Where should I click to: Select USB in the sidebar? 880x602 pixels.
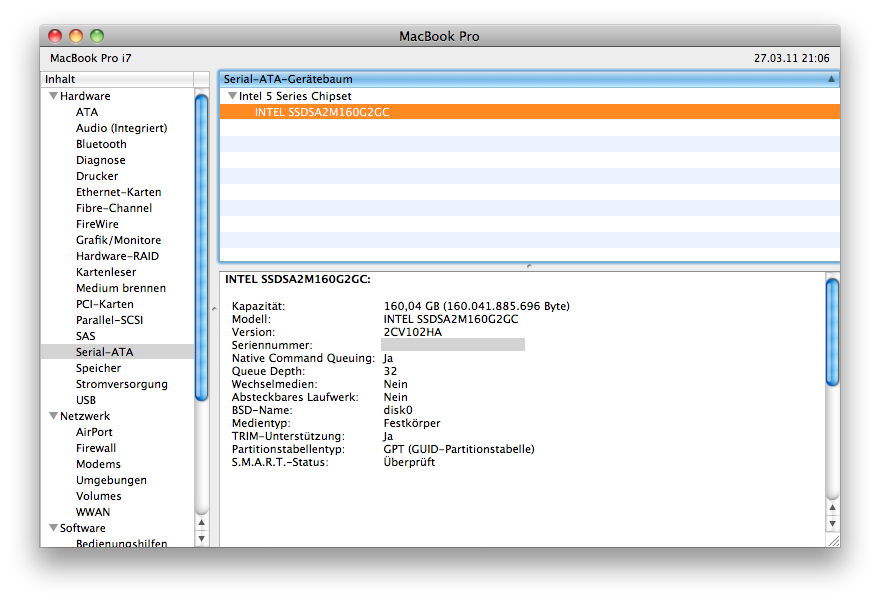pos(86,400)
